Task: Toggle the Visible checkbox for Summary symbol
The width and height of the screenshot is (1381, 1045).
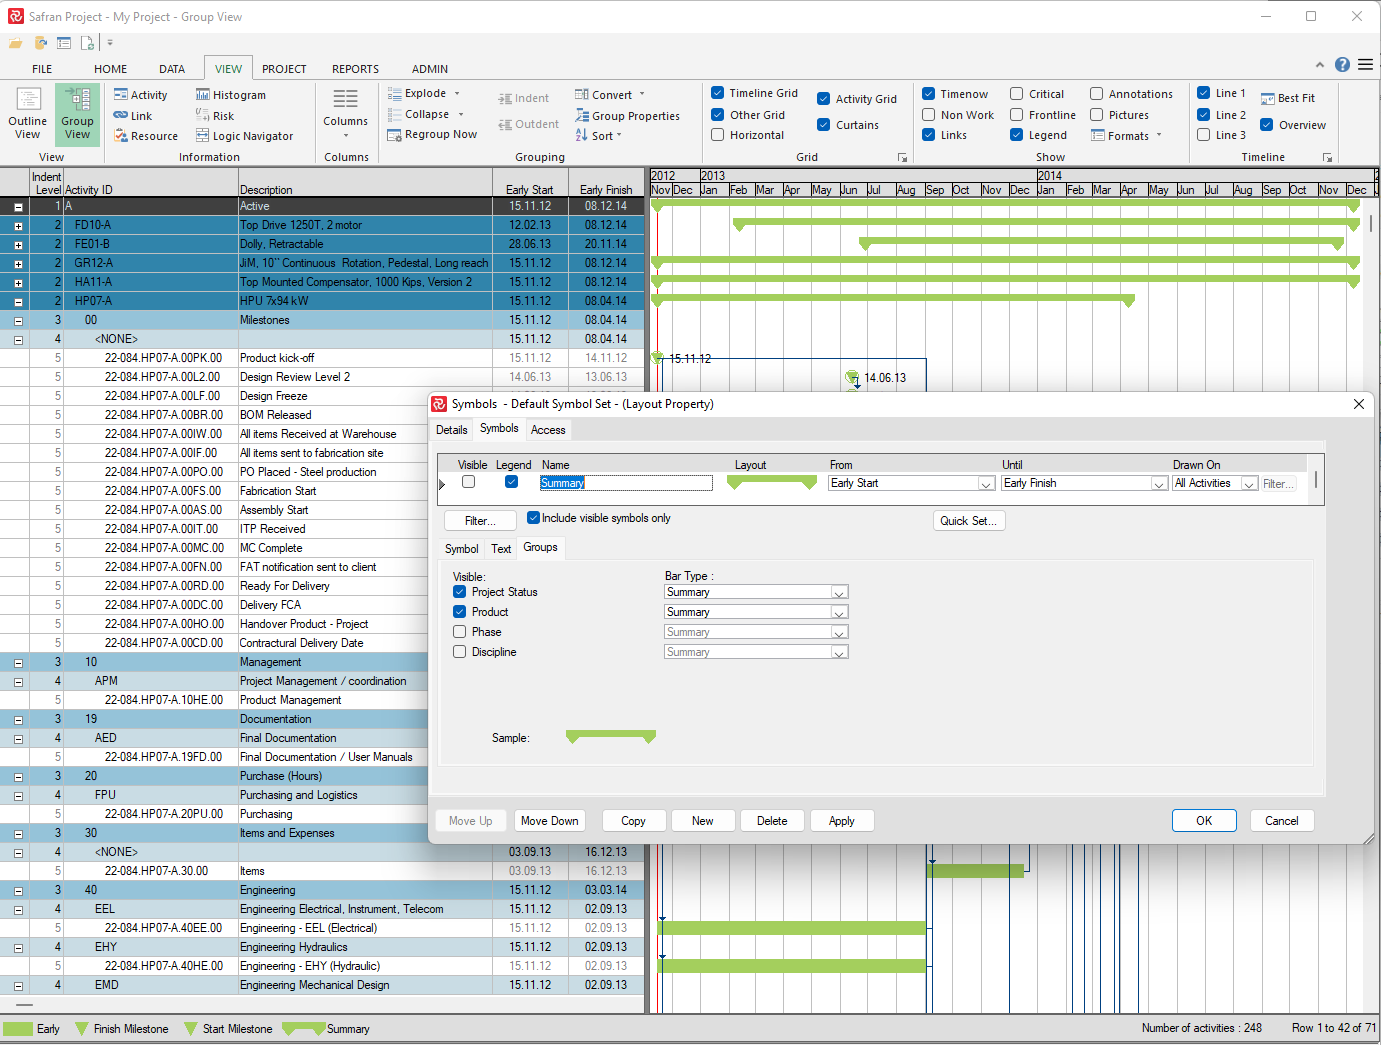Action: pos(468,482)
